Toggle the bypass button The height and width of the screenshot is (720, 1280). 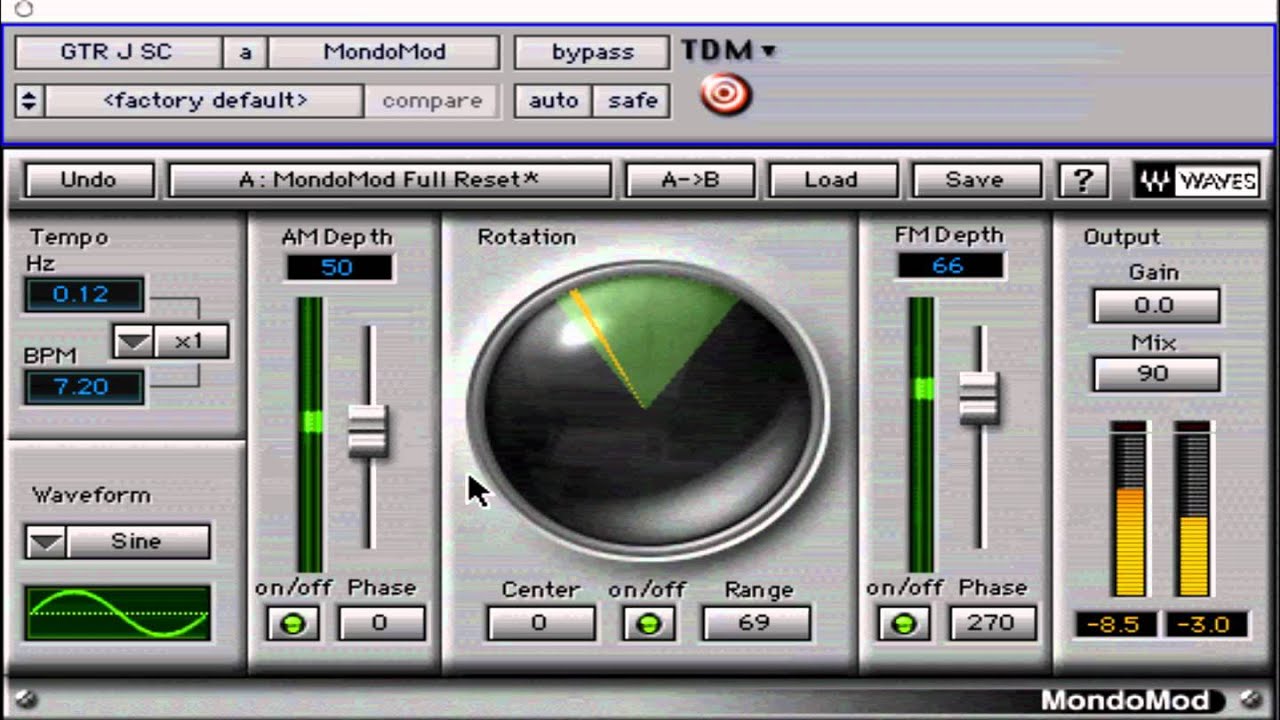pyautogui.click(x=592, y=52)
